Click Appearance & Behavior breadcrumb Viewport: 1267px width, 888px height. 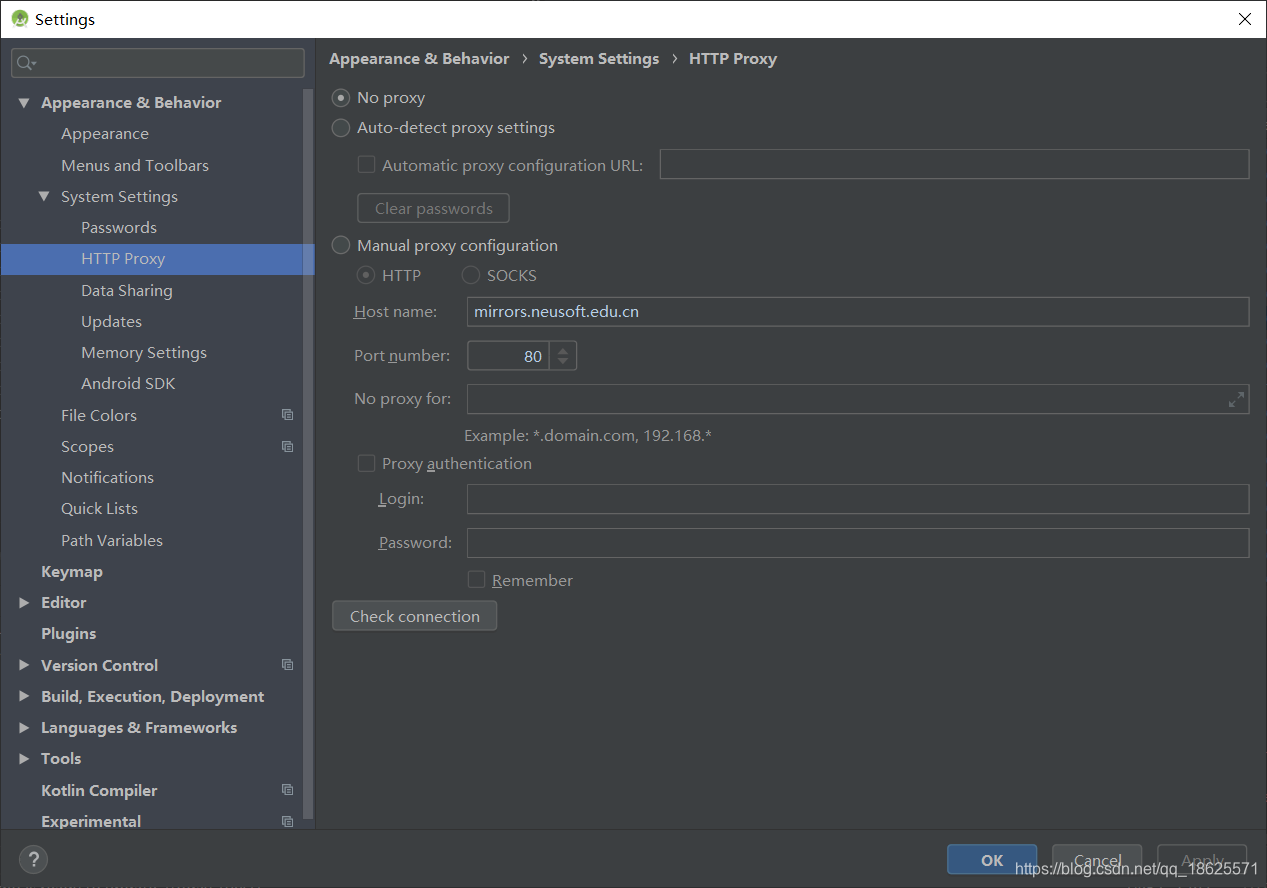coord(419,59)
